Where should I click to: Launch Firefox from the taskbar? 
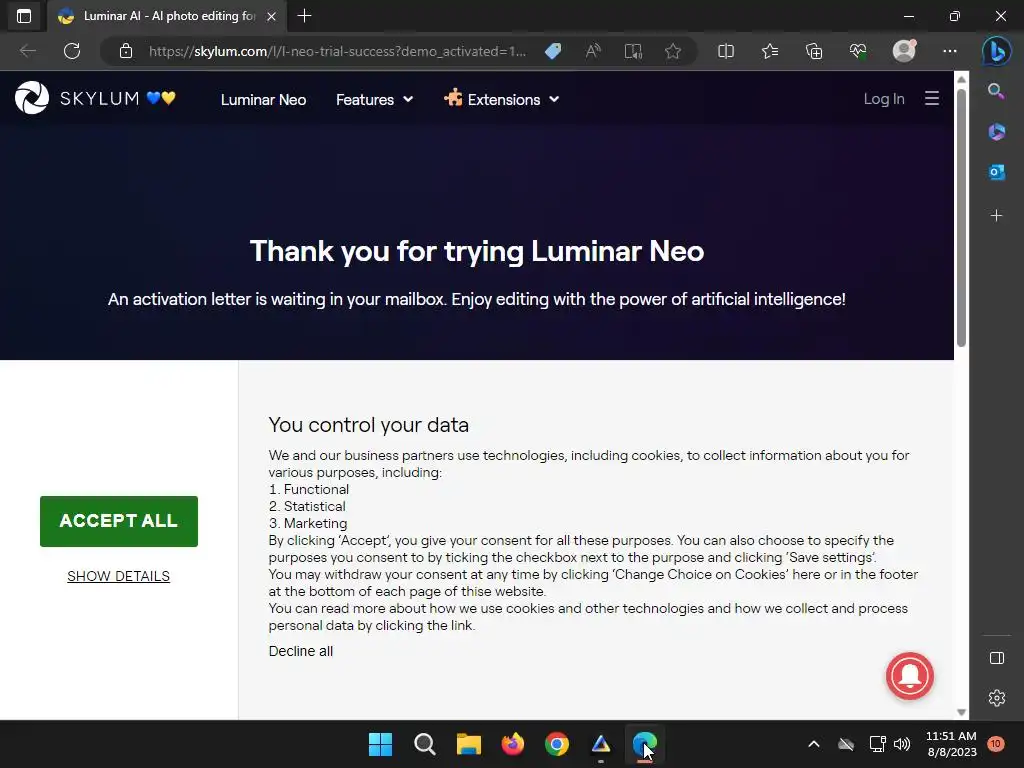(513, 744)
